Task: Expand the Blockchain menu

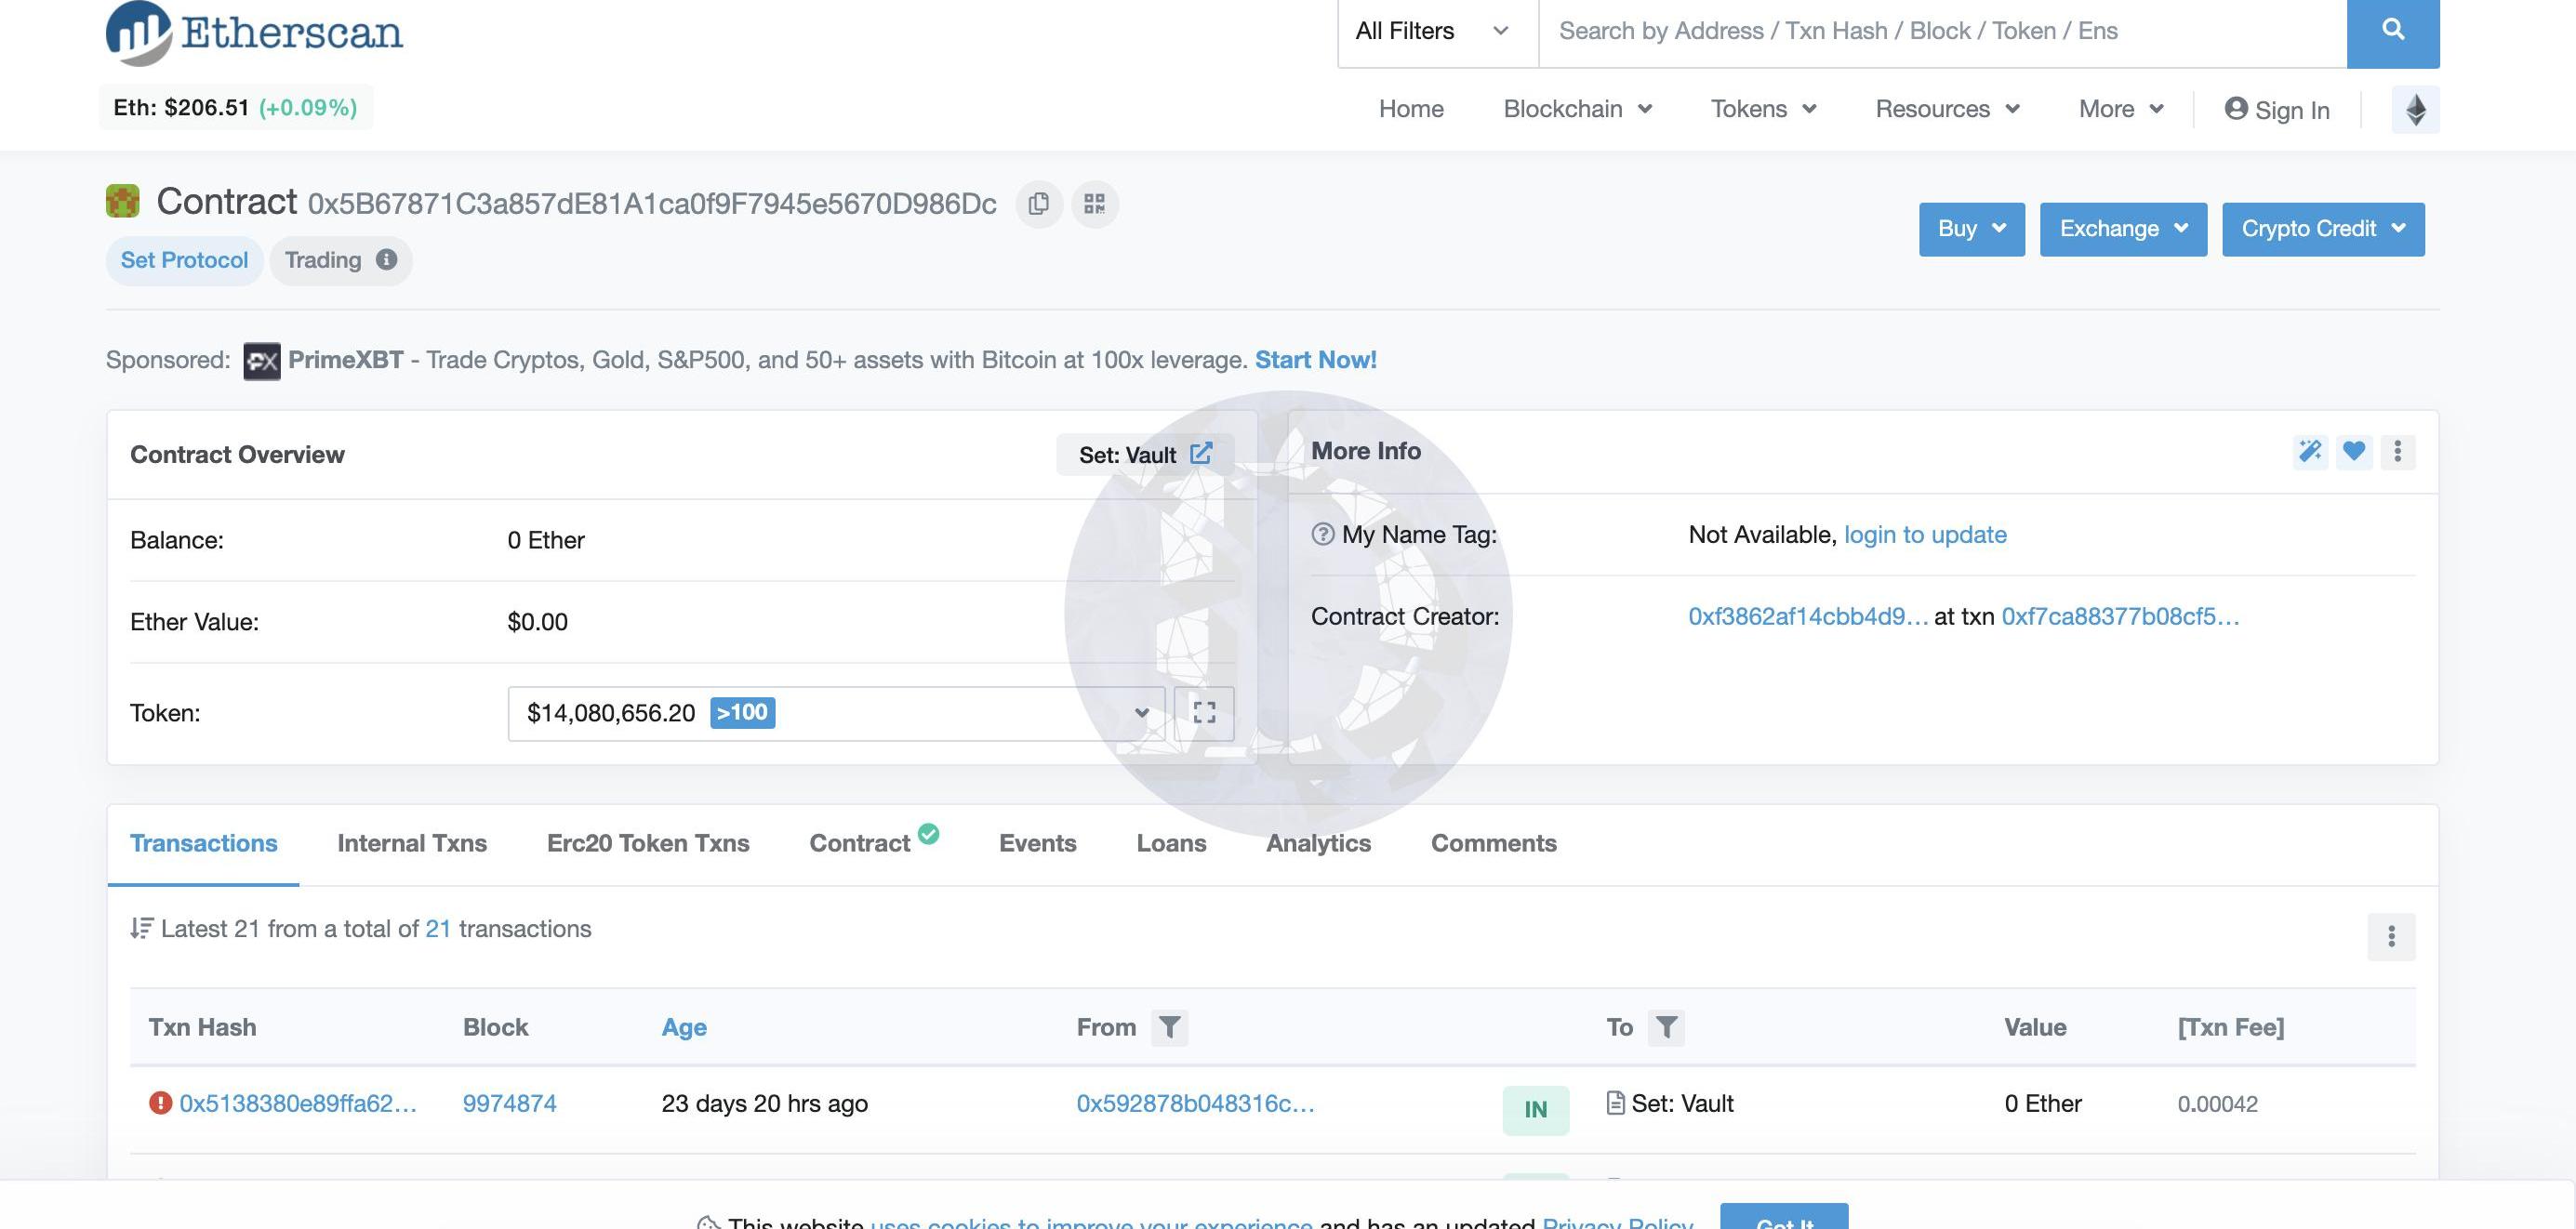Action: (1577, 109)
